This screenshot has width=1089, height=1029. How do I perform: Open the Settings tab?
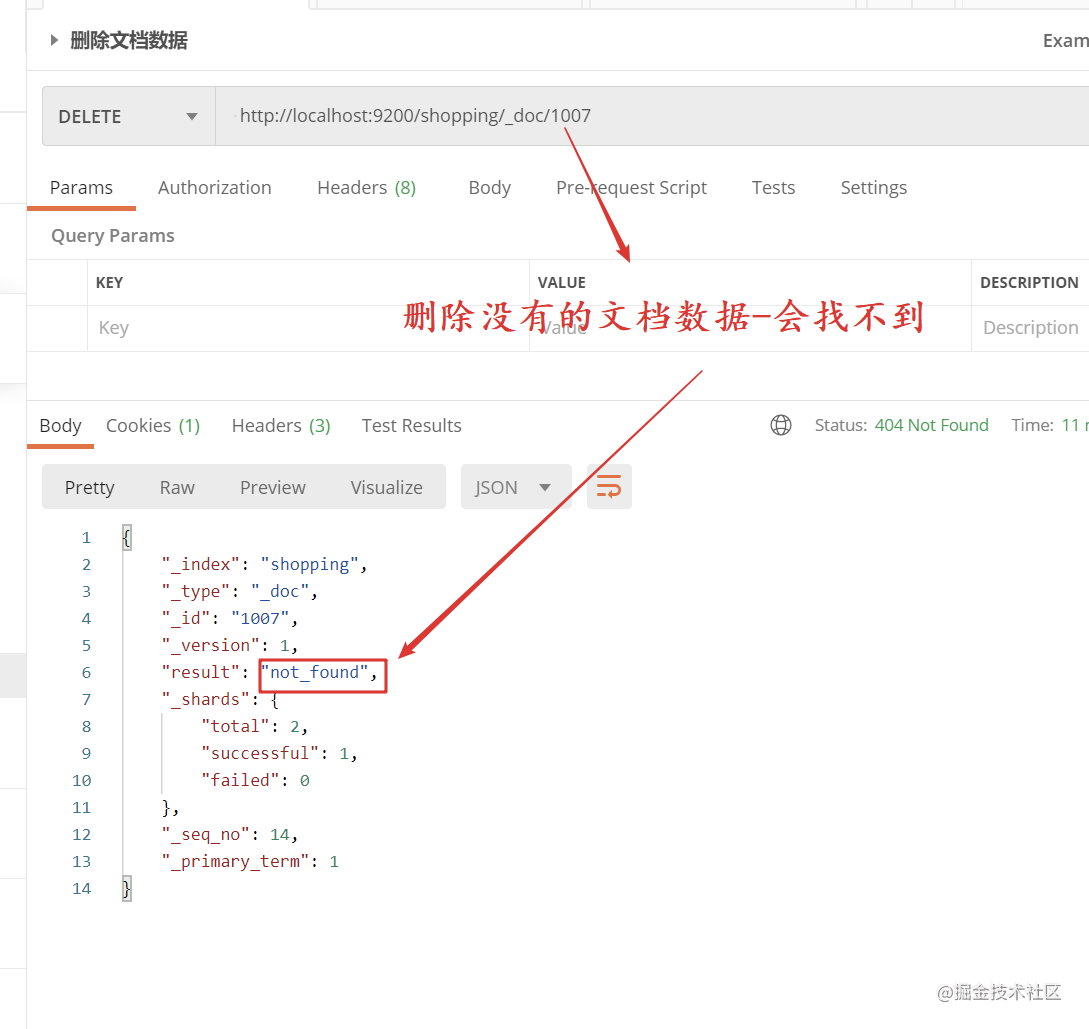click(874, 187)
